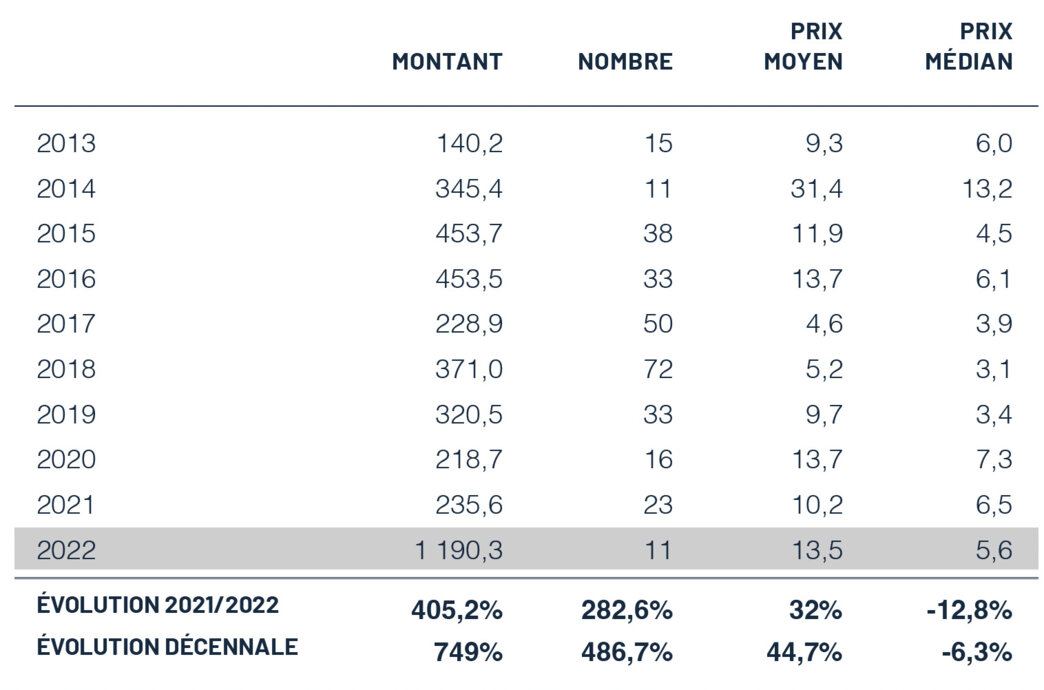Click the 282,6% nombre evolution value
Screen dimensions: 1044x690
point(627,608)
